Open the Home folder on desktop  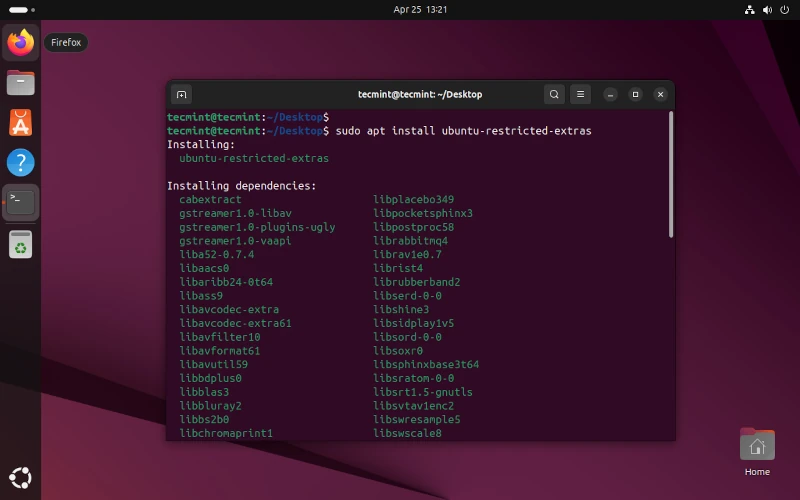pos(757,448)
